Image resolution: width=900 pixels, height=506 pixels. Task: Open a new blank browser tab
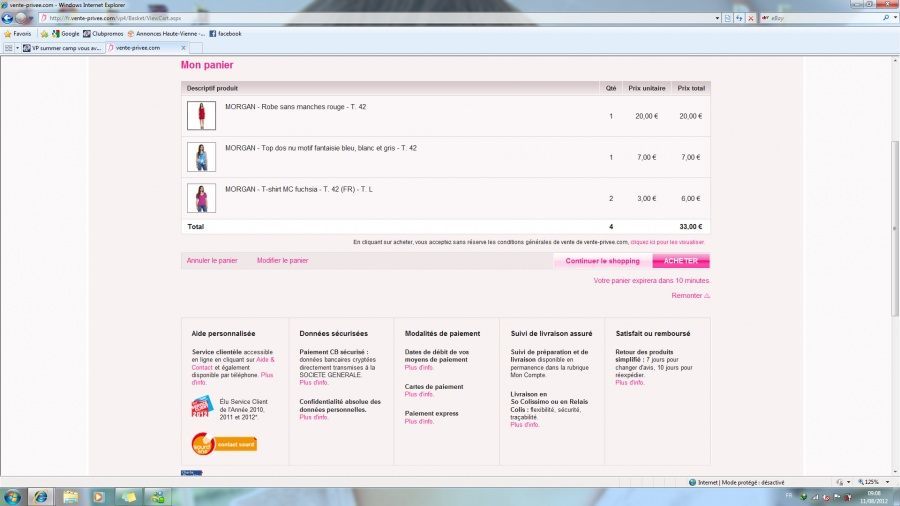[196, 47]
